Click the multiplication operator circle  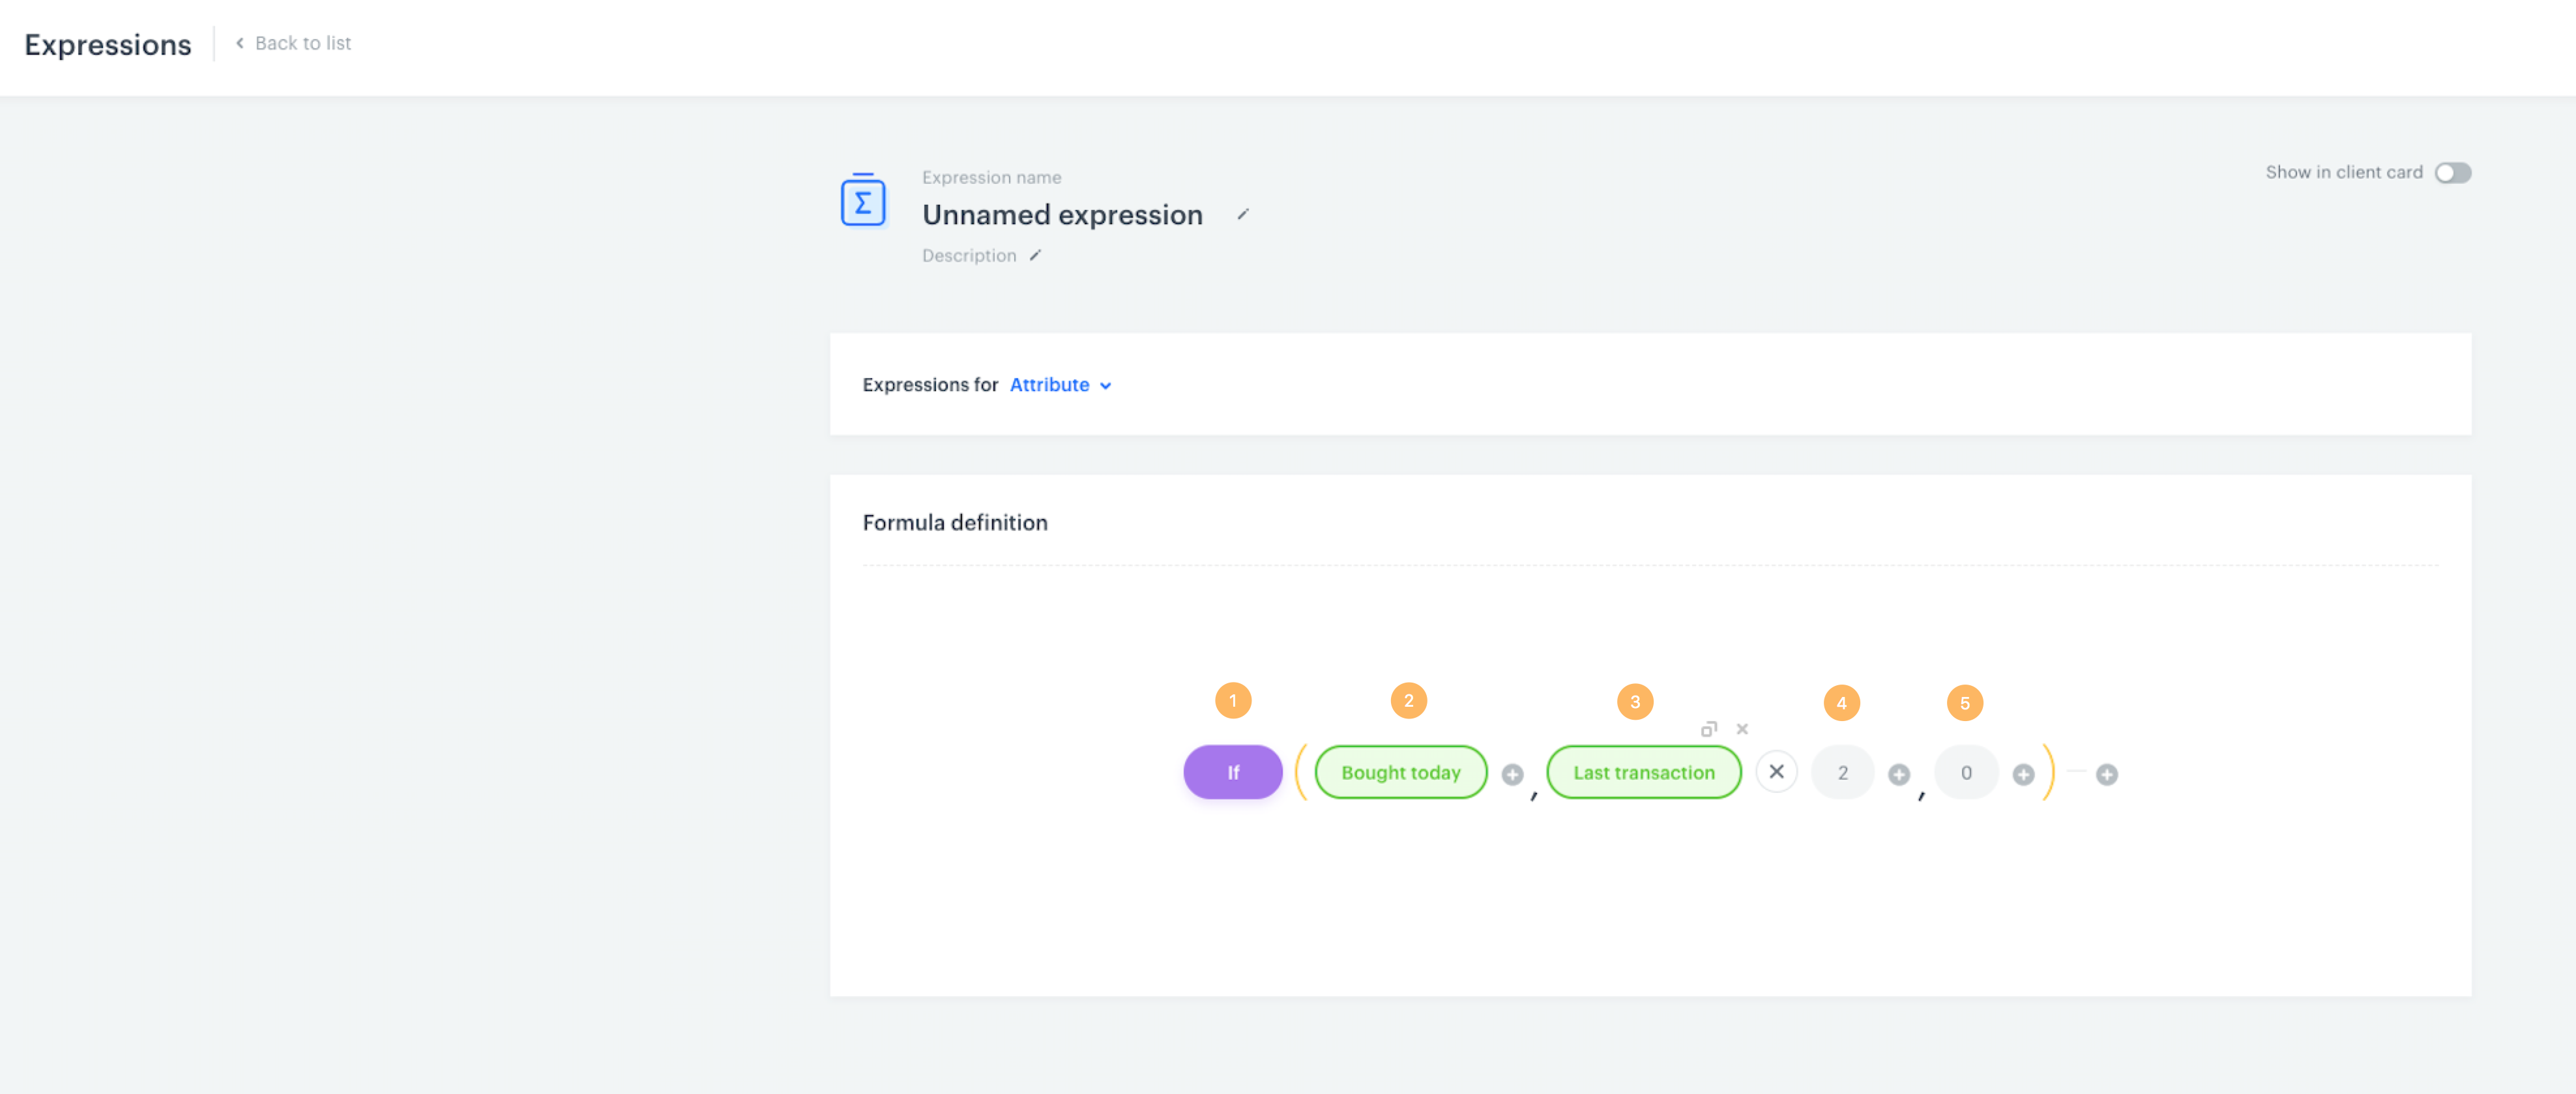pos(1776,772)
